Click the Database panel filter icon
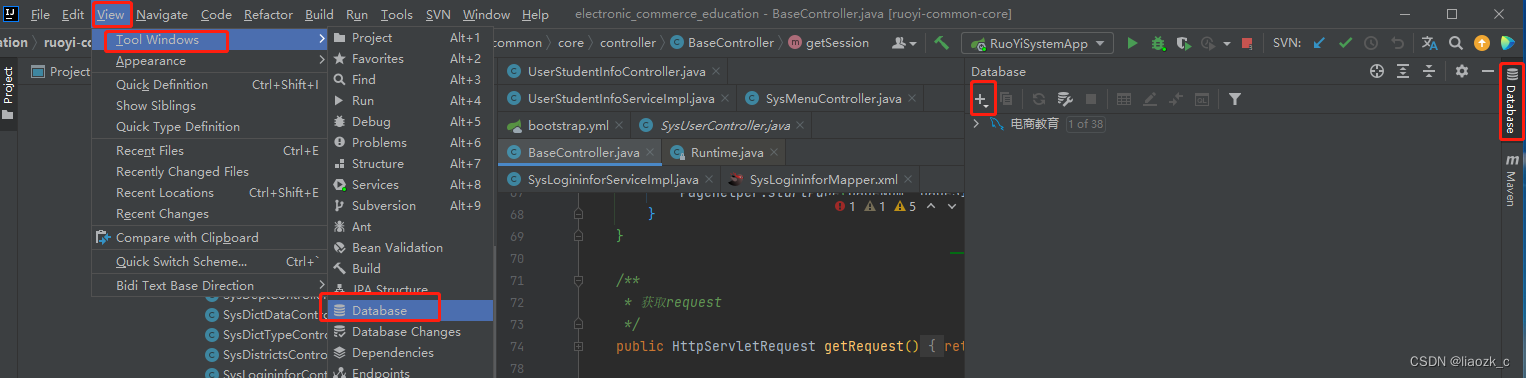The height and width of the screenshot is (378, 1526). click(x=1235, y=99)
